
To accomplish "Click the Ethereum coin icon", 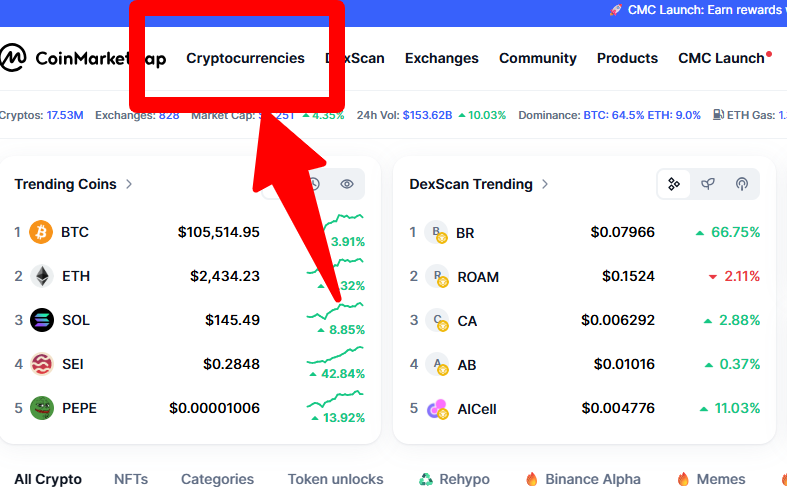I will pos(41,276).
